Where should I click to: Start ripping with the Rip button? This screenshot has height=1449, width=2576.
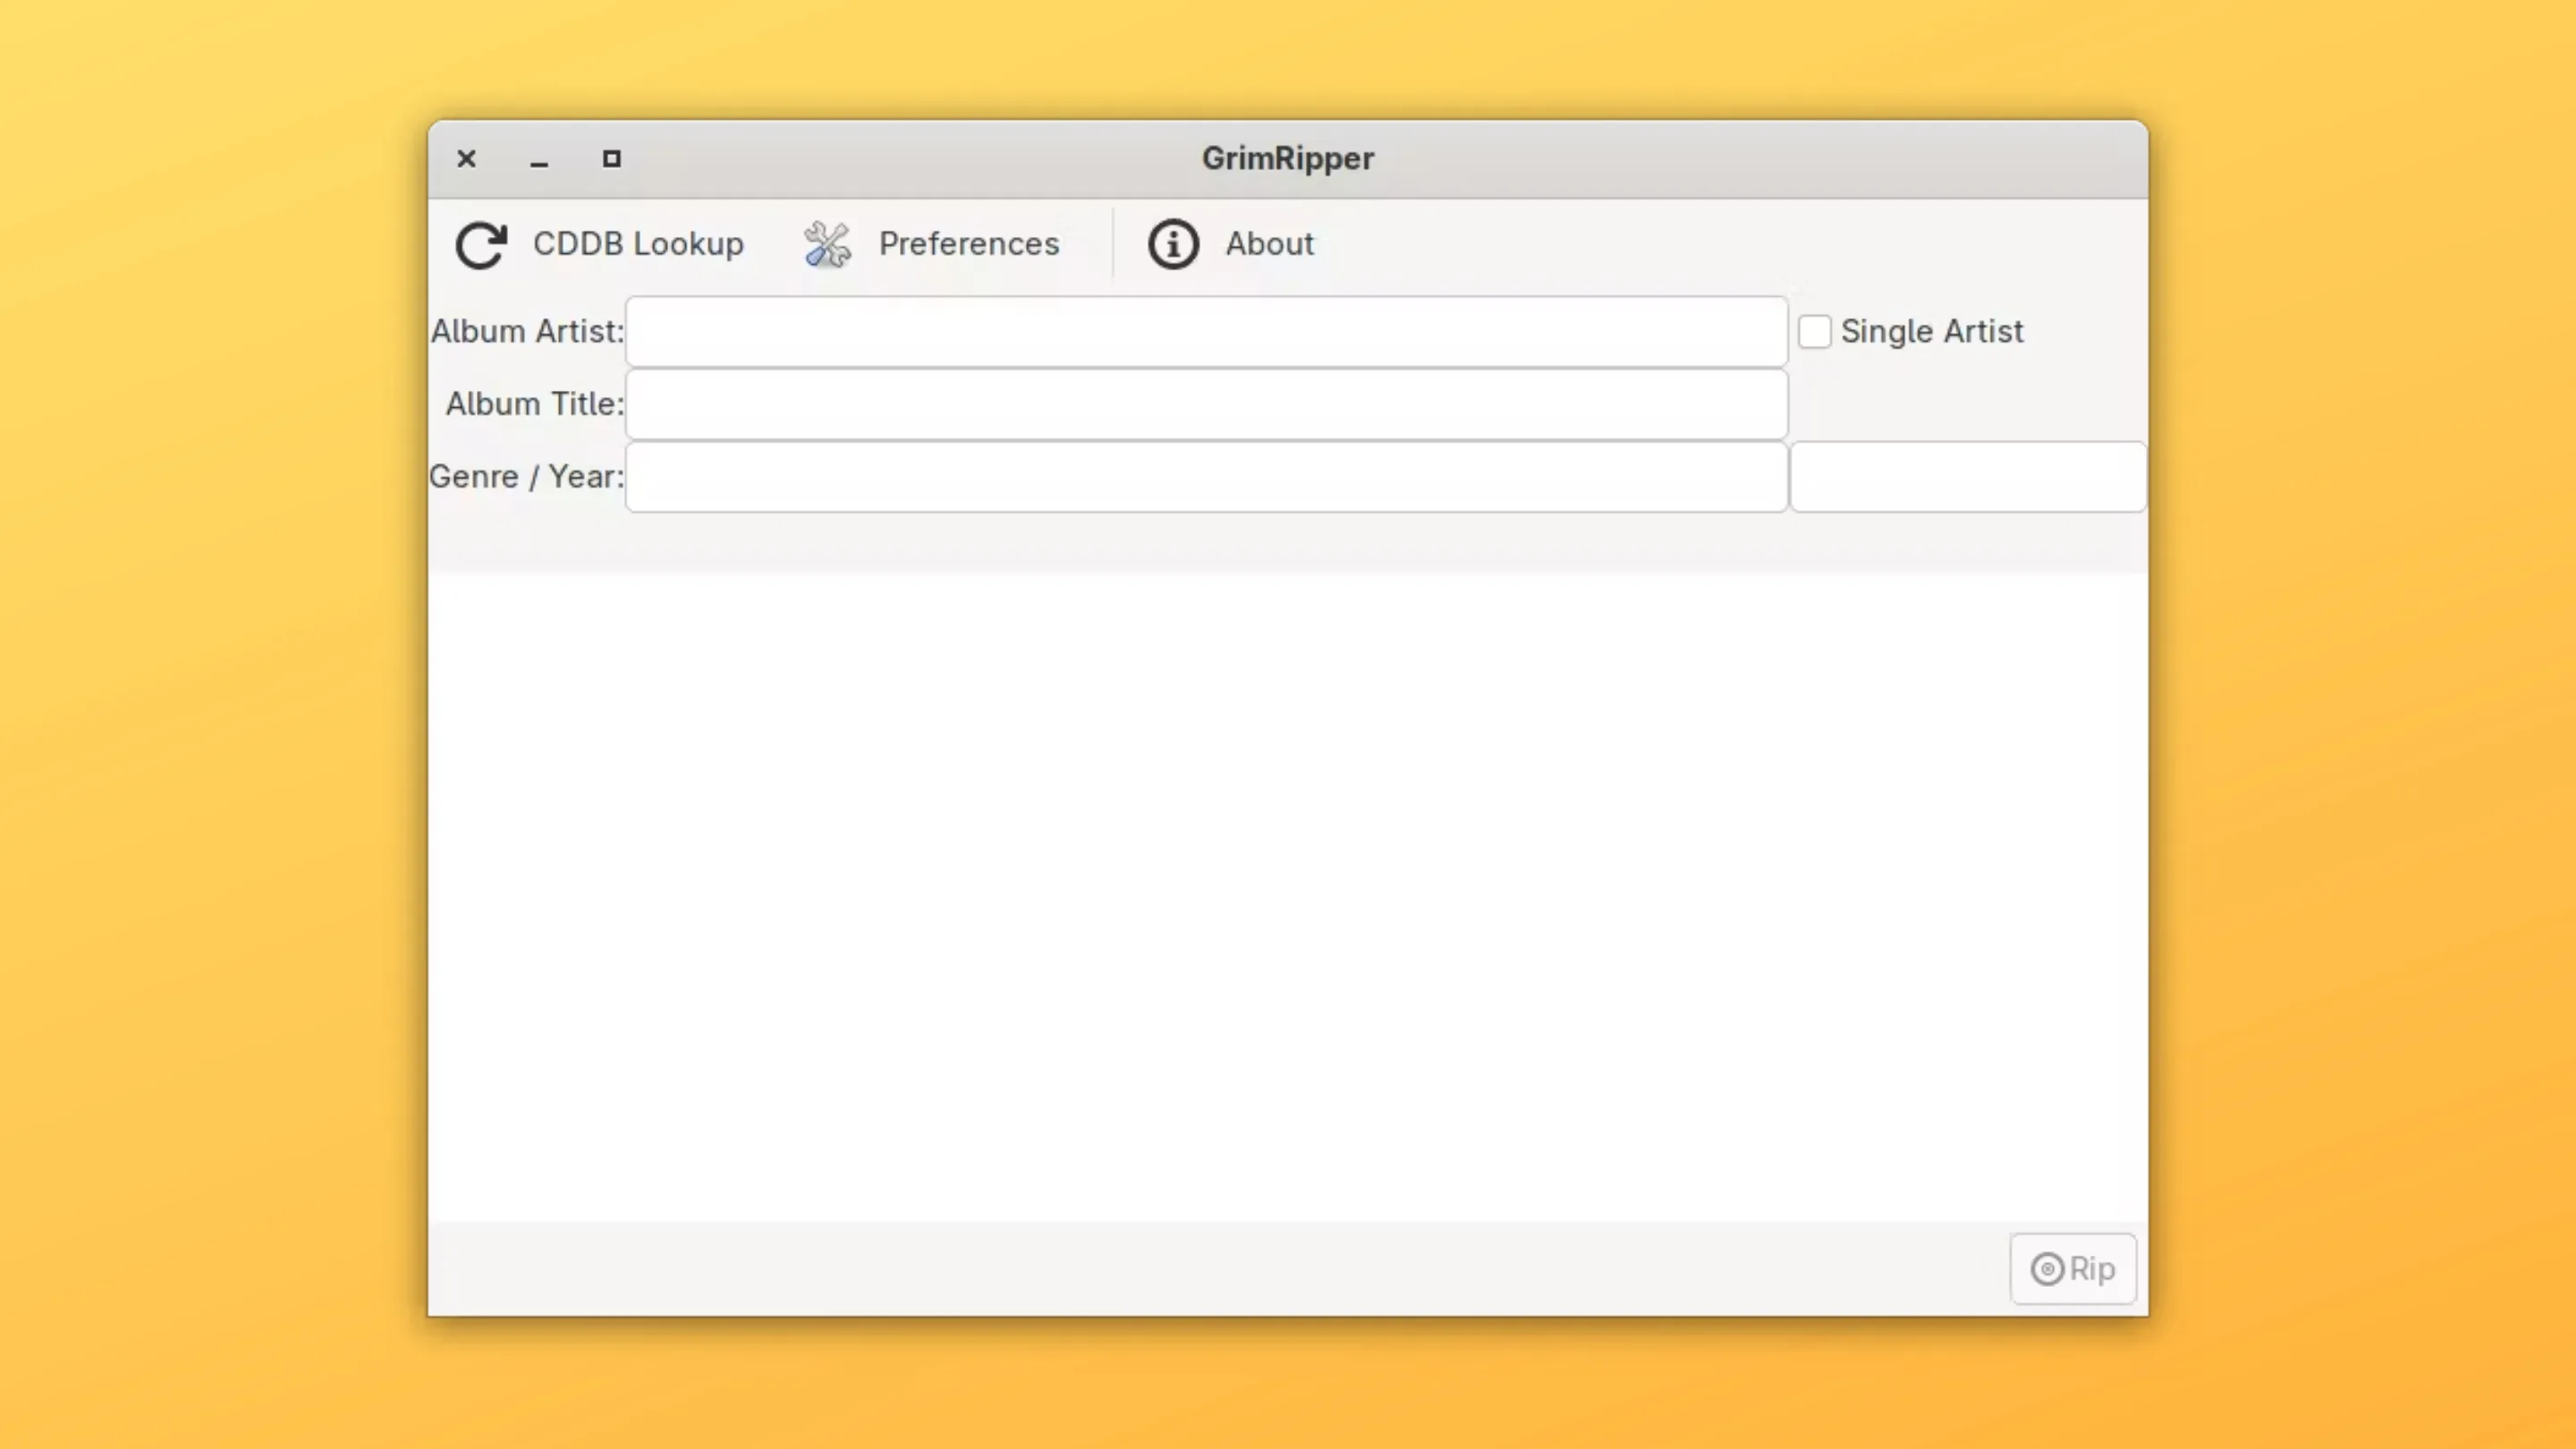pos(2072,1268)
